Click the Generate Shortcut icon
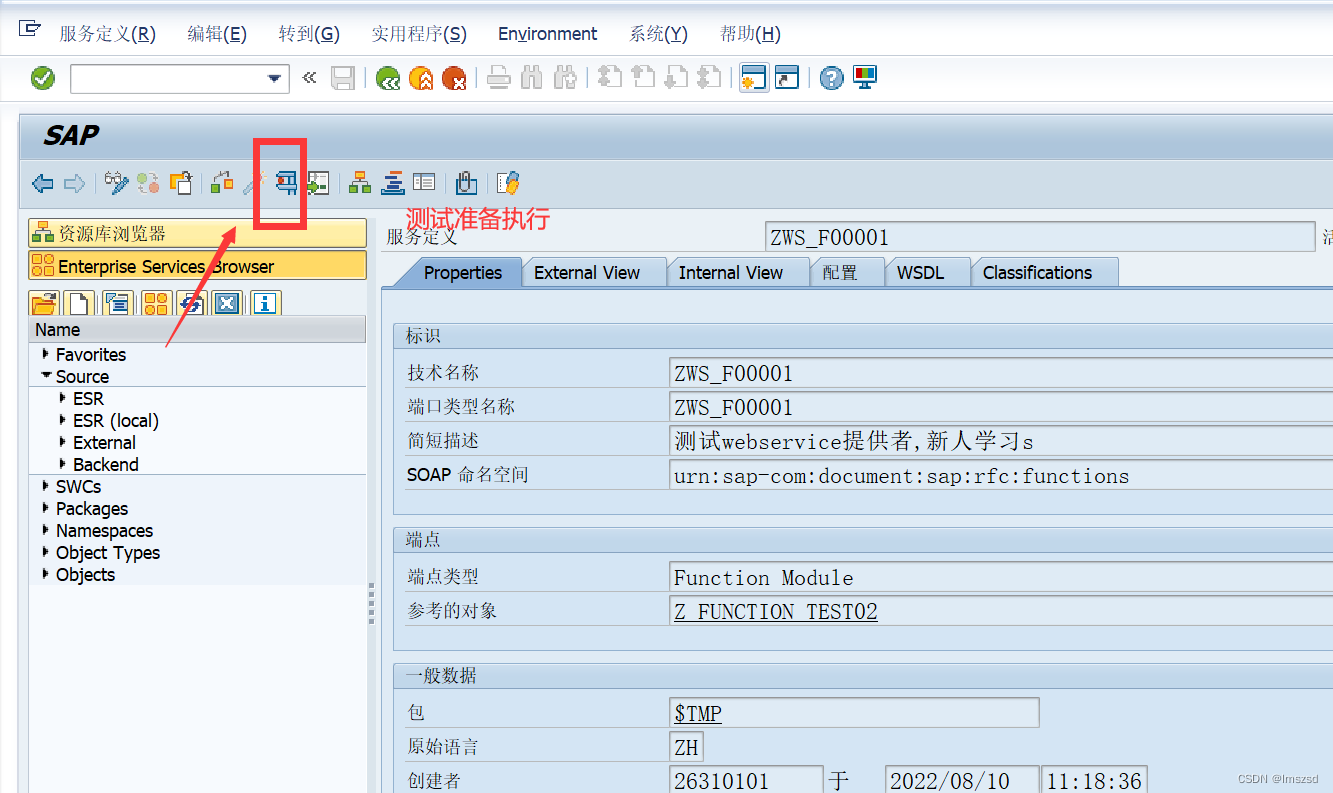This screenshot has width=1333, height=793. tap(787, 78)
